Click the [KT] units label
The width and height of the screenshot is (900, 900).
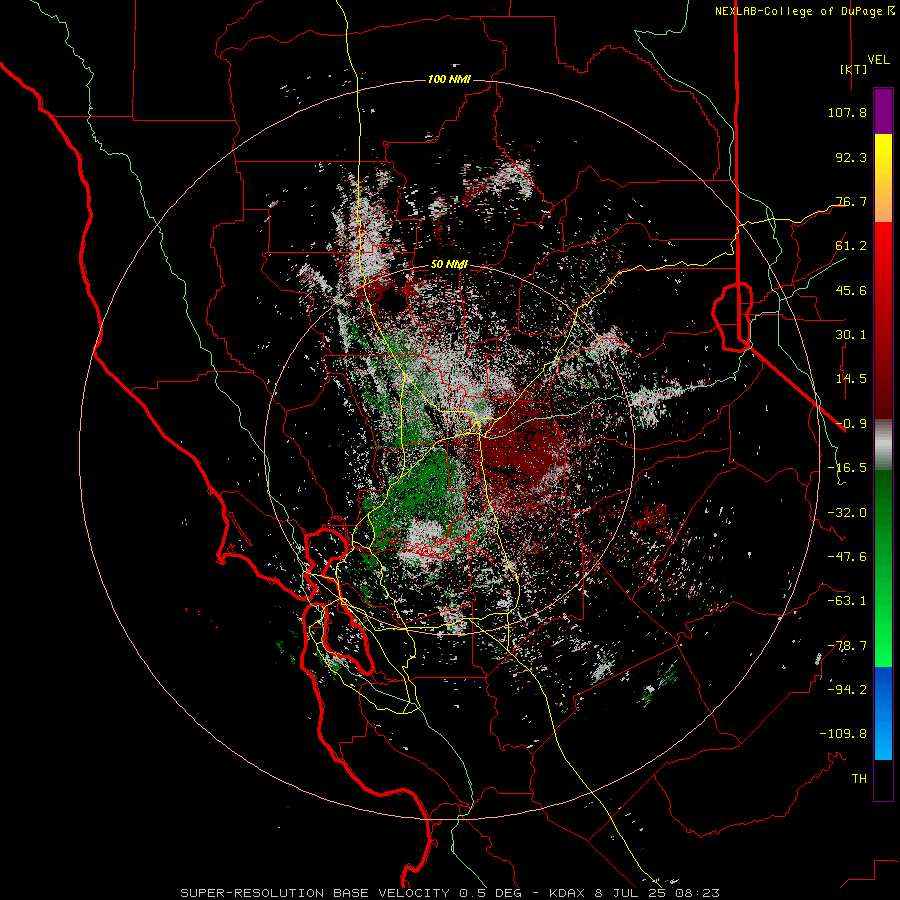click(853, 69)
